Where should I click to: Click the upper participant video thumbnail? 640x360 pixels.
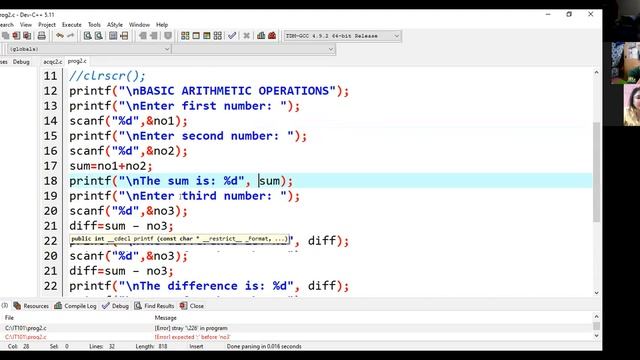pos(625,62)
